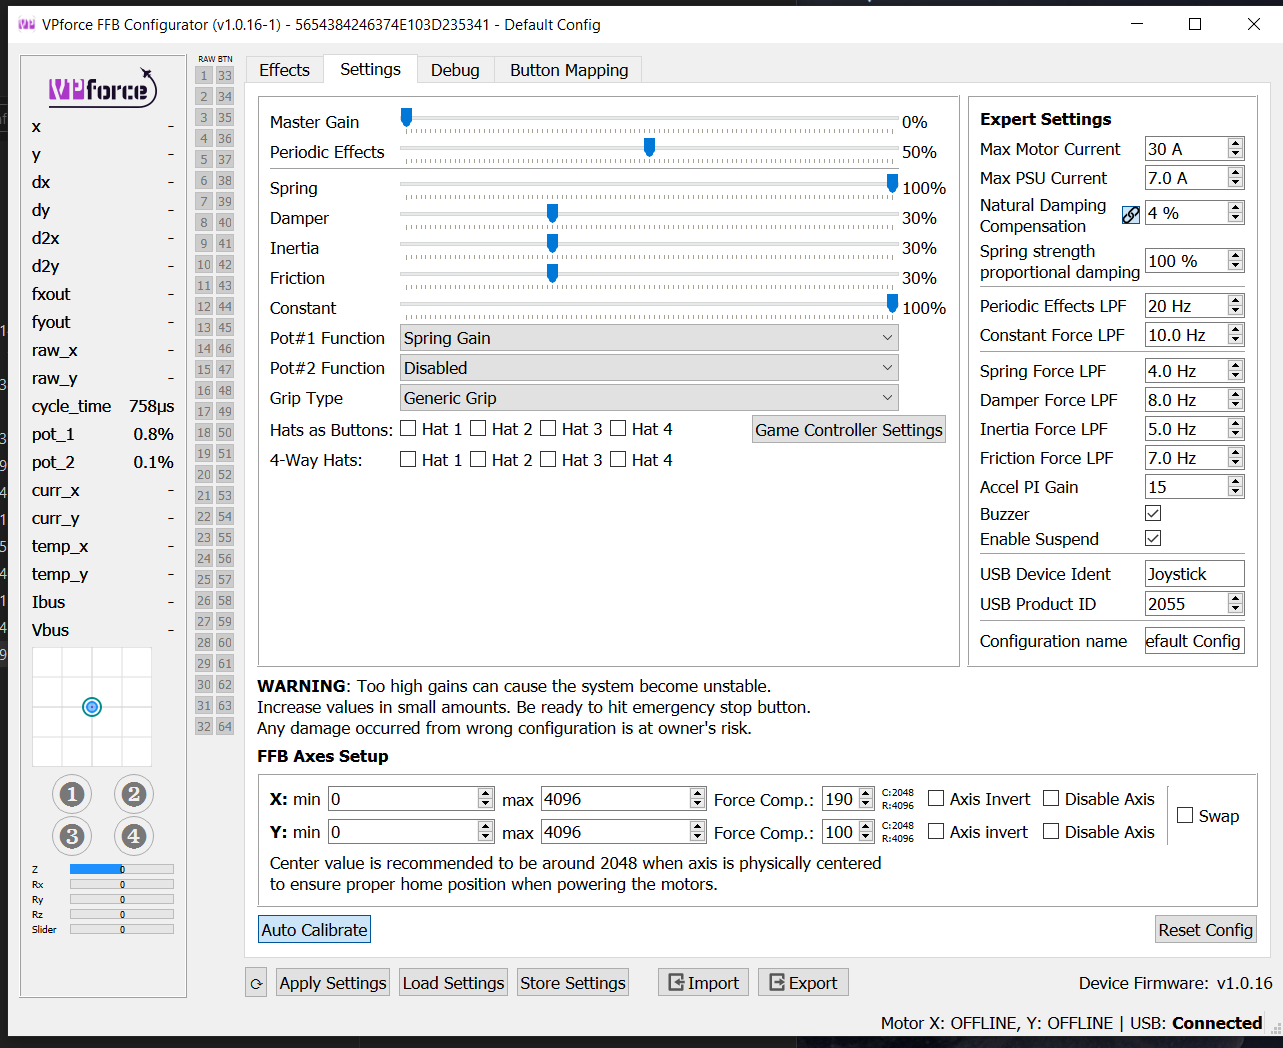Switch to the Effects tab

coord(284,70)
